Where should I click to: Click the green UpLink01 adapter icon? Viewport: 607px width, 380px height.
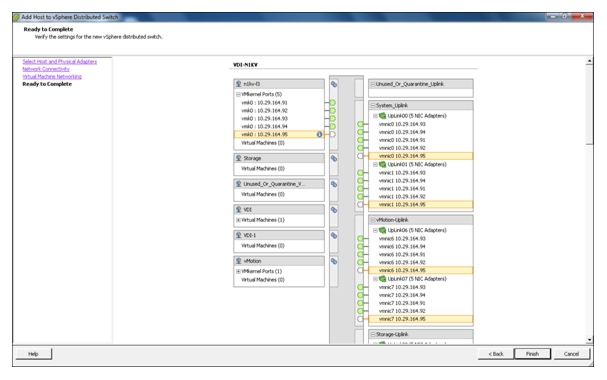click(382, 164)
